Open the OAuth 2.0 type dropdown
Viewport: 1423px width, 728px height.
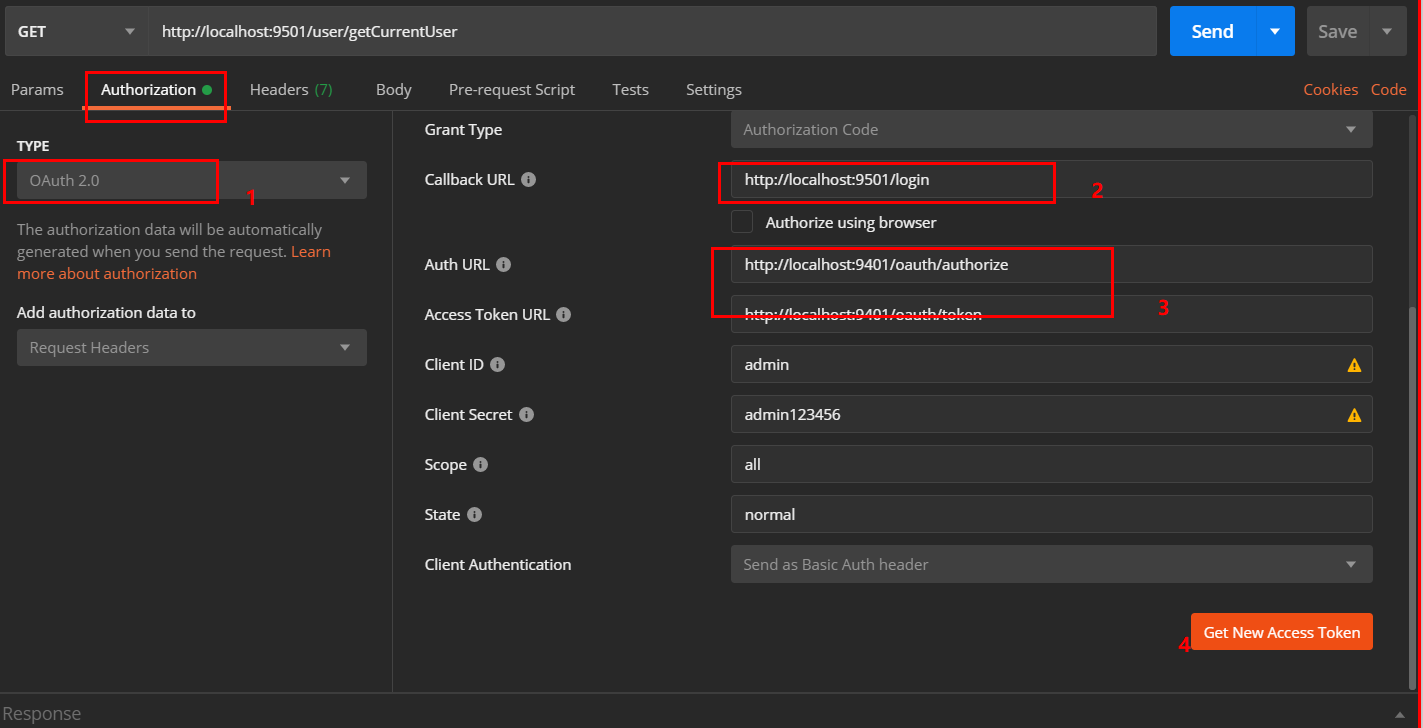coord(192,181)
